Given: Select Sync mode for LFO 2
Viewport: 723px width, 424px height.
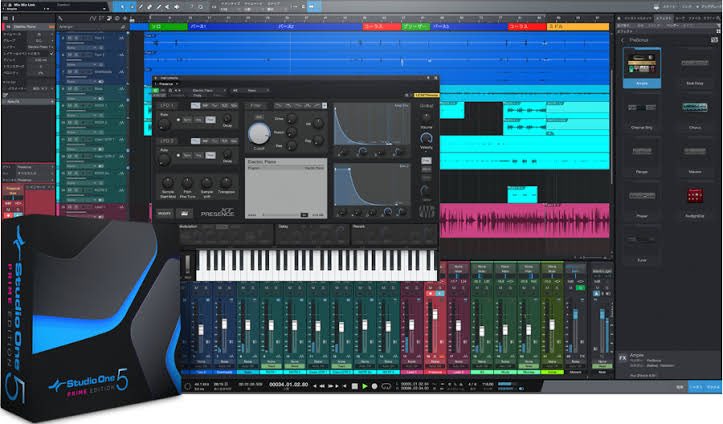Looking at the screenshot, I should tap(187, 156).
